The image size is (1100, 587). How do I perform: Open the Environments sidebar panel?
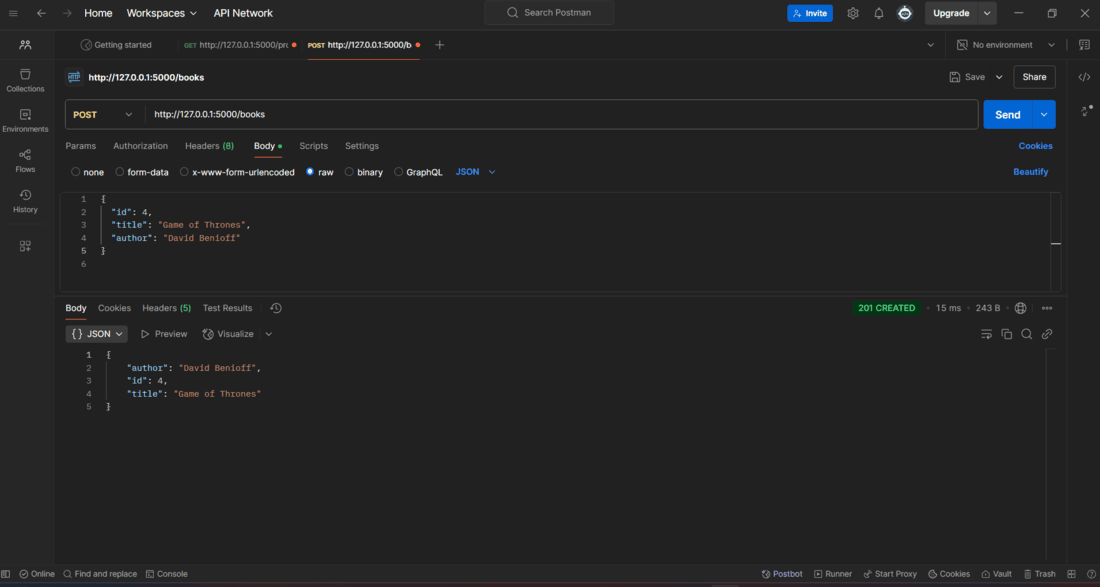(25, 121)
